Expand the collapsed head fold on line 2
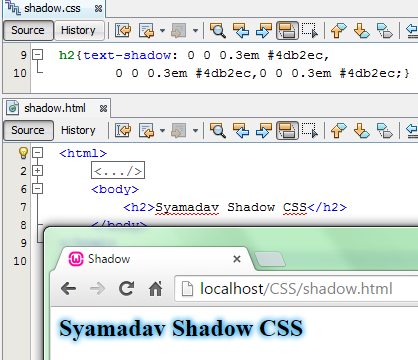418x360 pixels. point(38,171)
